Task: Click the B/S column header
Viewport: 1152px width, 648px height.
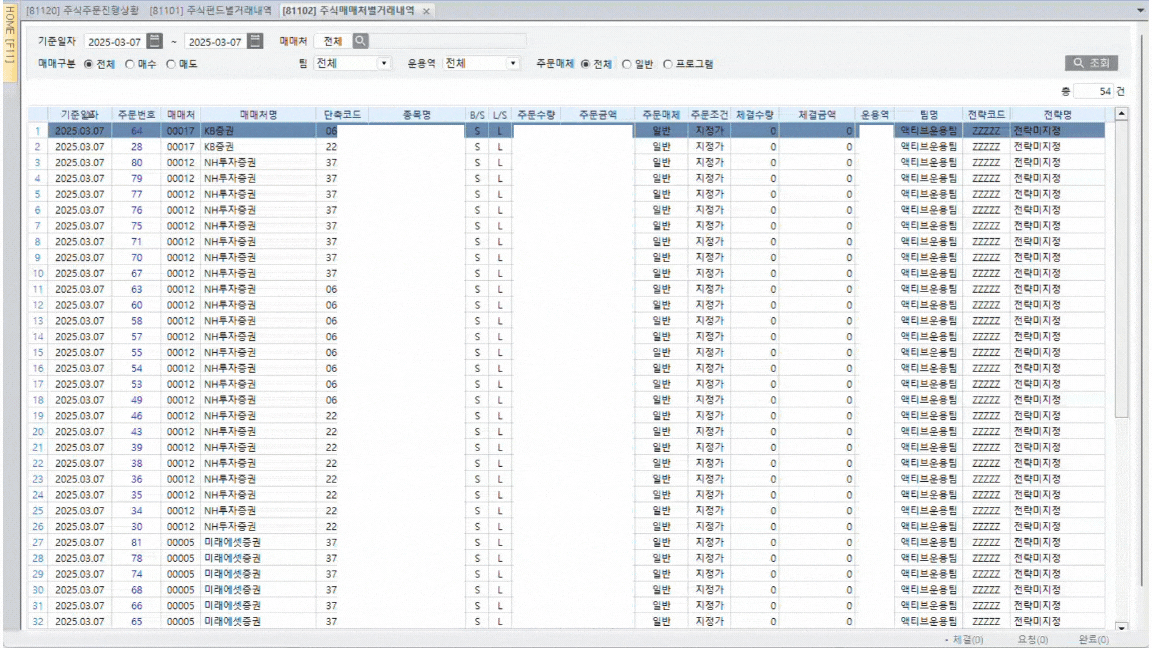Action: [478, 115]
